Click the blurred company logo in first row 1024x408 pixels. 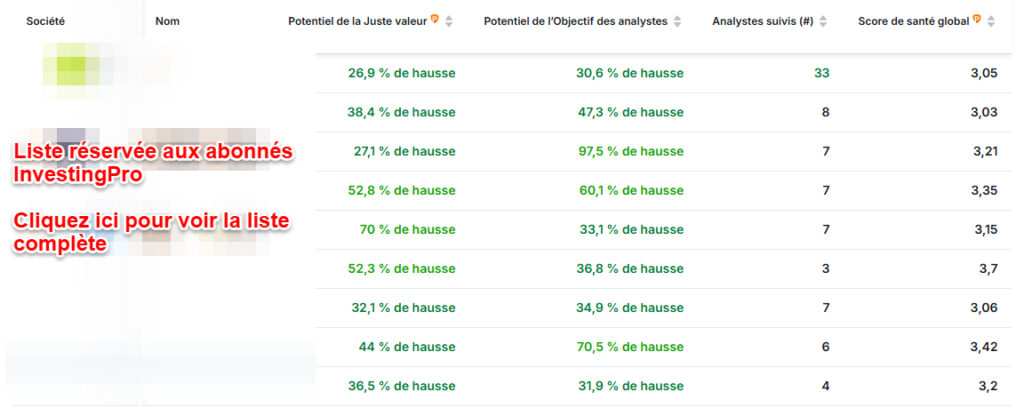70,72
